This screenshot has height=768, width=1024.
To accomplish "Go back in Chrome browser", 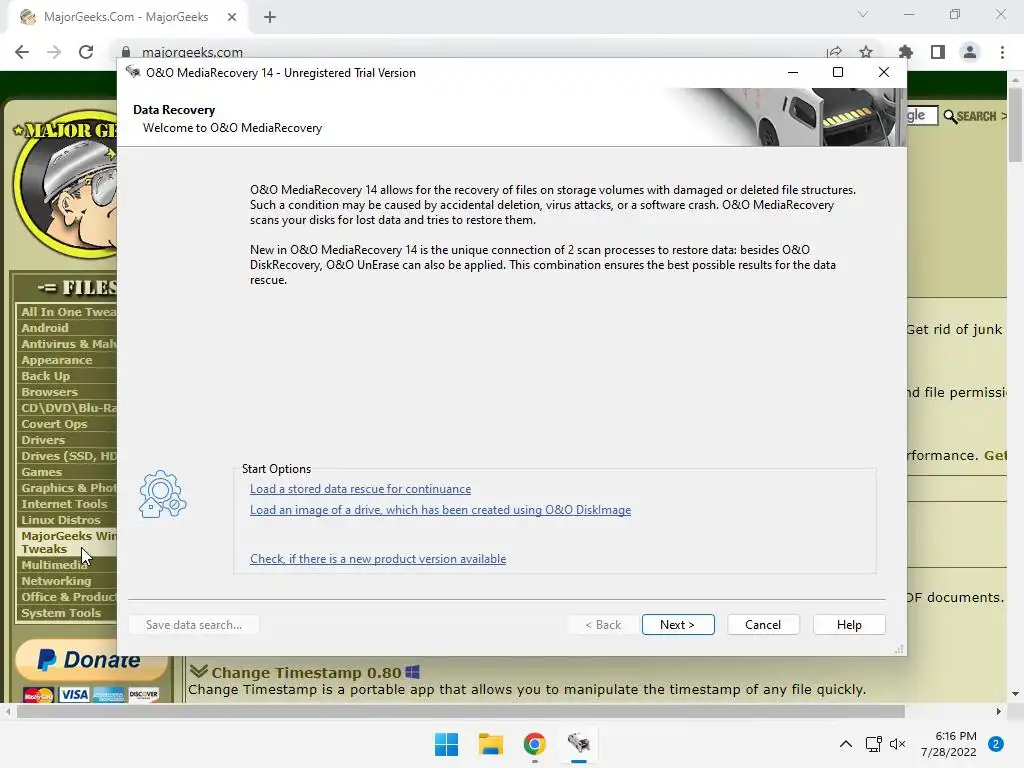I will point(22,52).
